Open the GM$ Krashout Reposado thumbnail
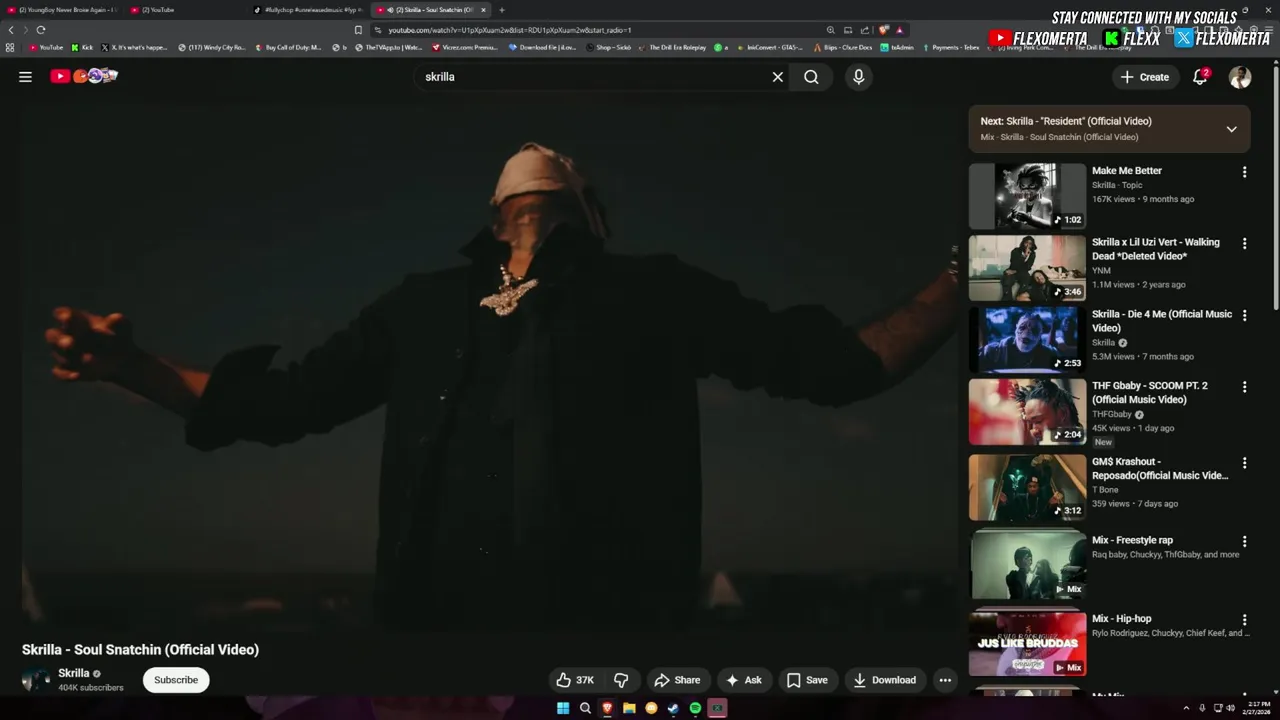This screenshot has height=720, width=1280. point(1027,488)
